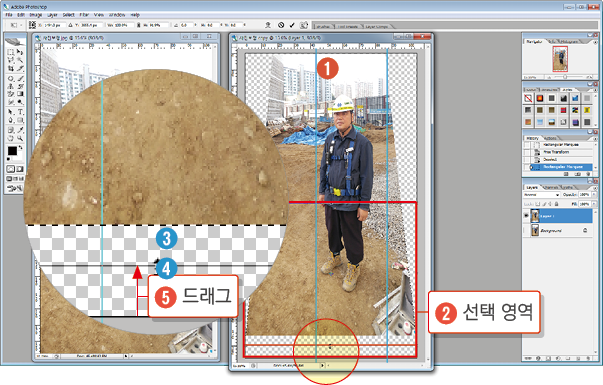
Task: Select the Type tool
Action: (20, 112)
